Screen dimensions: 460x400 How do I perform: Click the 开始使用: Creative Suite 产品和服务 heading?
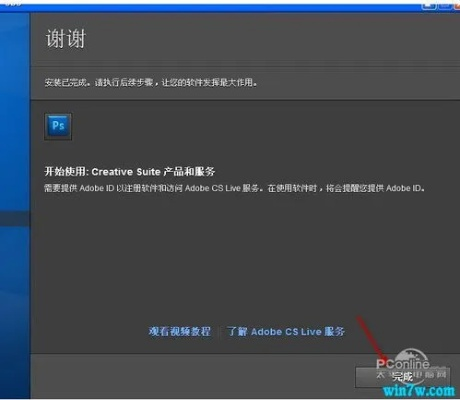point(130,172)
